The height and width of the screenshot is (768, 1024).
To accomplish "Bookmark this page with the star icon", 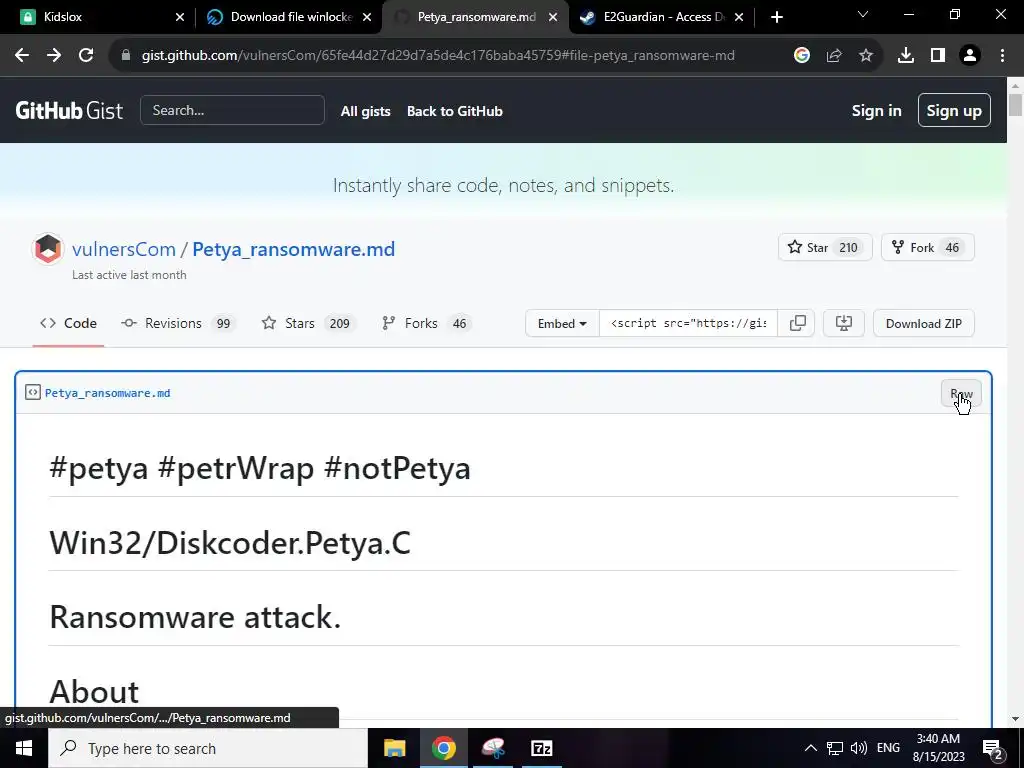I will 866,56.
